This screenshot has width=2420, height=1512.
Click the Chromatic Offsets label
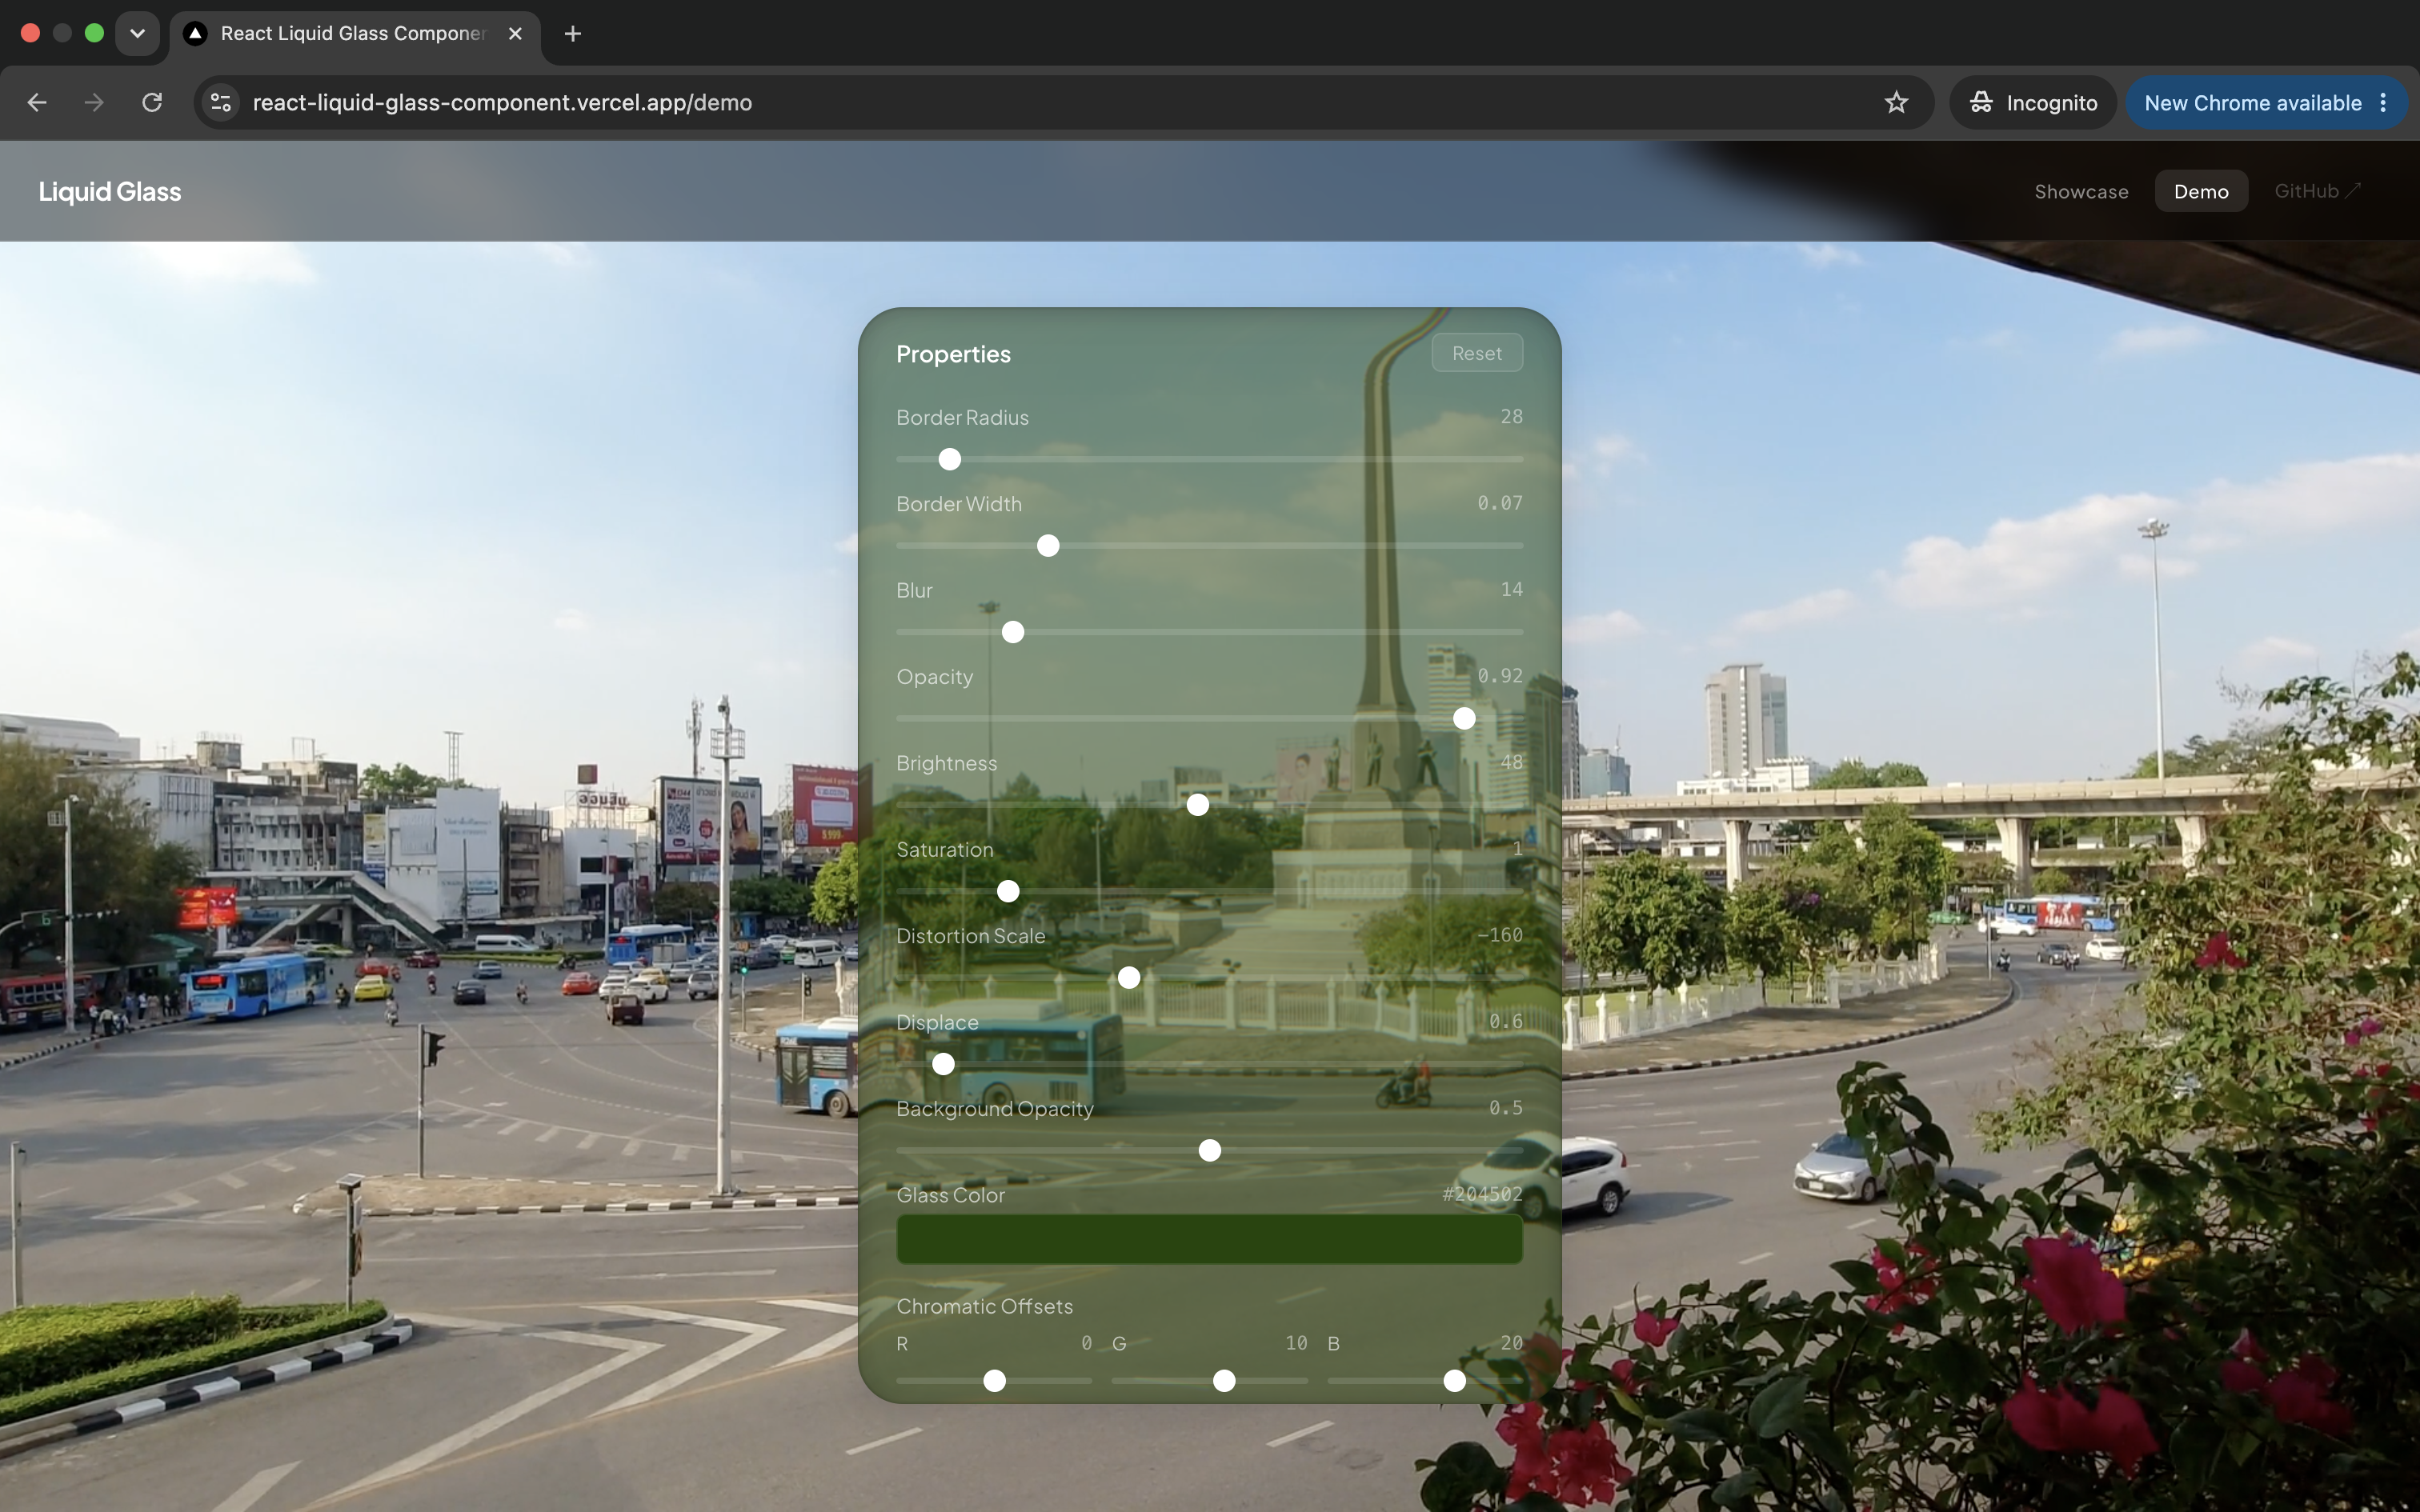click(984, 1306)
